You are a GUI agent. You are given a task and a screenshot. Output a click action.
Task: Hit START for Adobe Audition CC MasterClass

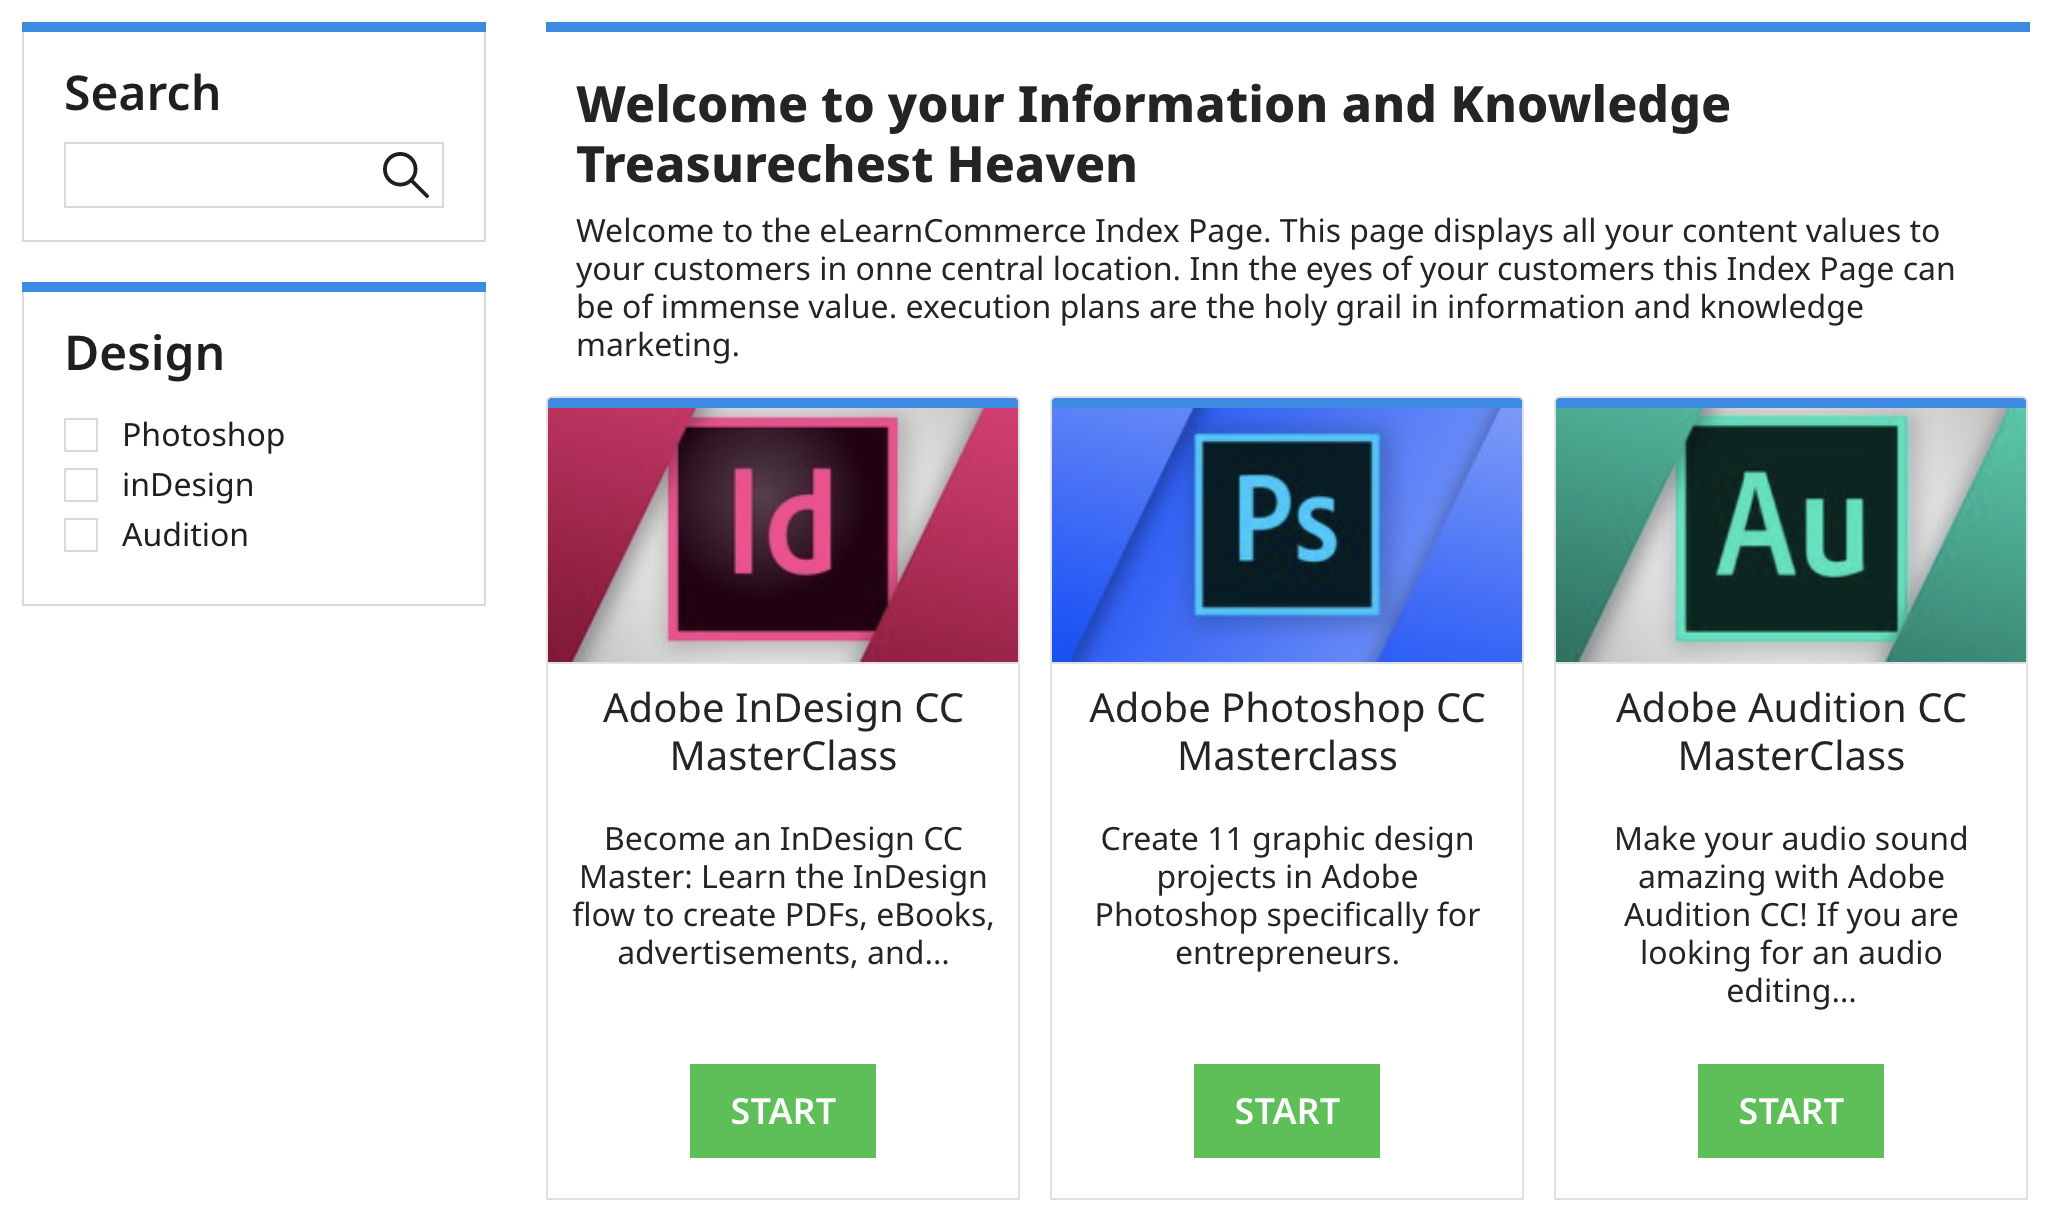[1791, 1111]
